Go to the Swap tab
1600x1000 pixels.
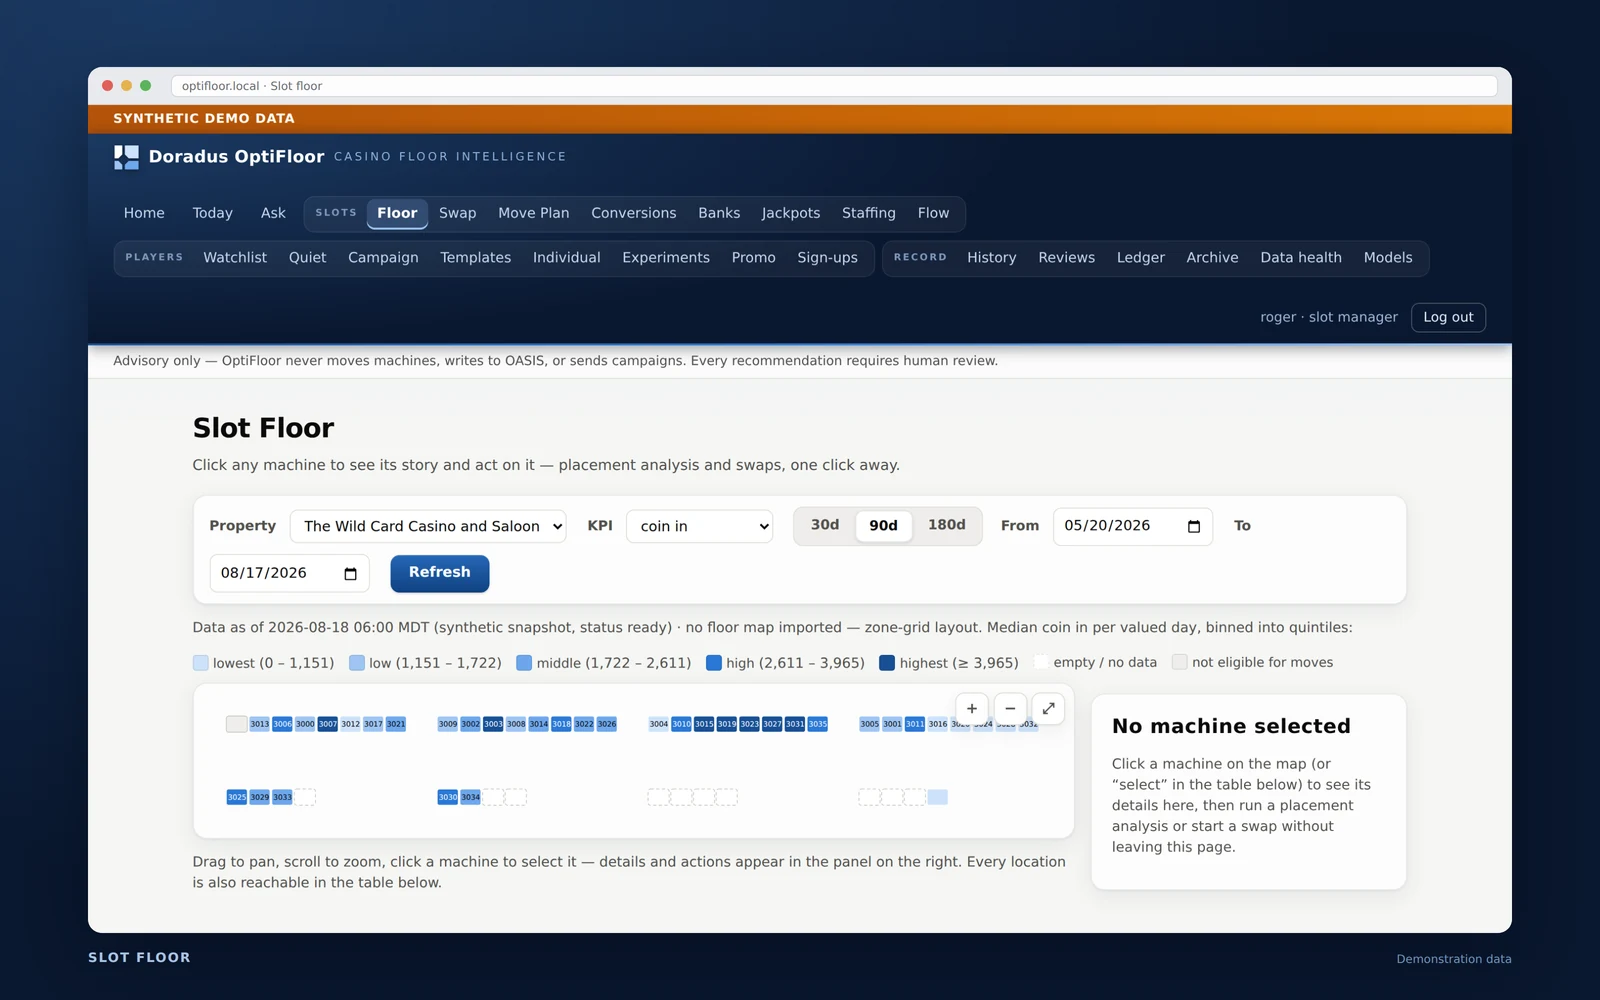point(458,213)
